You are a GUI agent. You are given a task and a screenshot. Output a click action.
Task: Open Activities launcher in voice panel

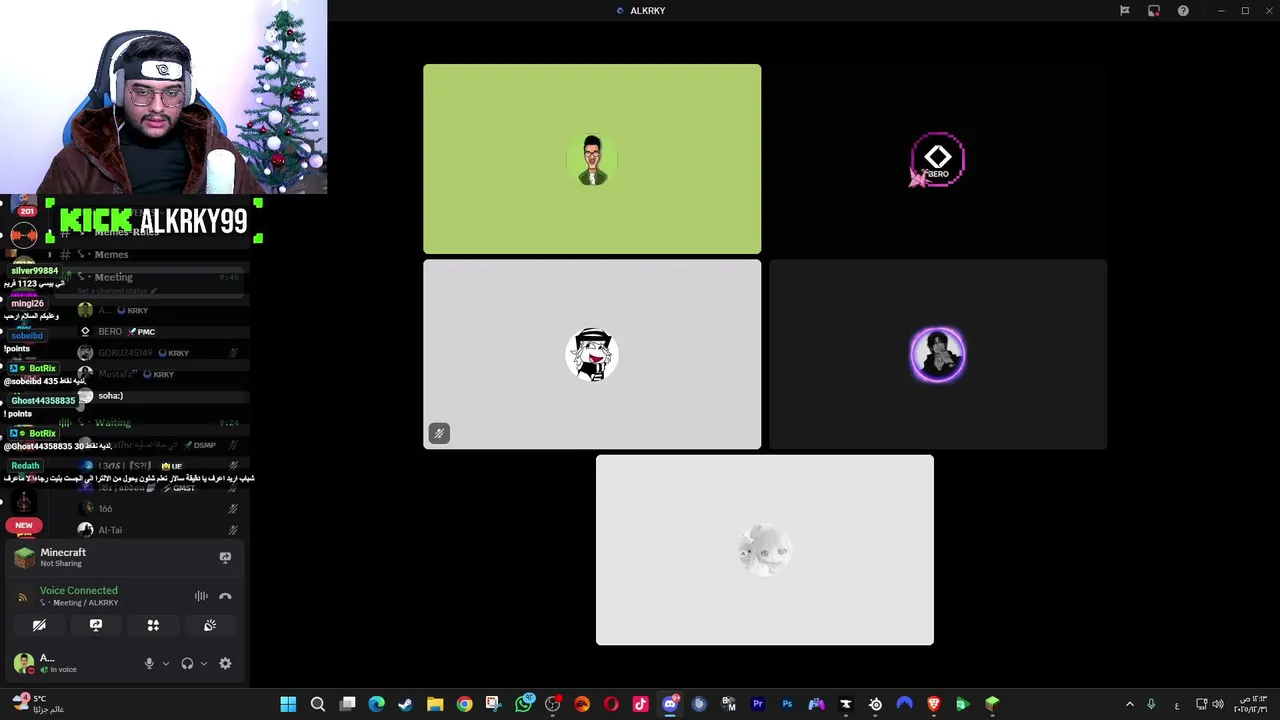point(153,625)
